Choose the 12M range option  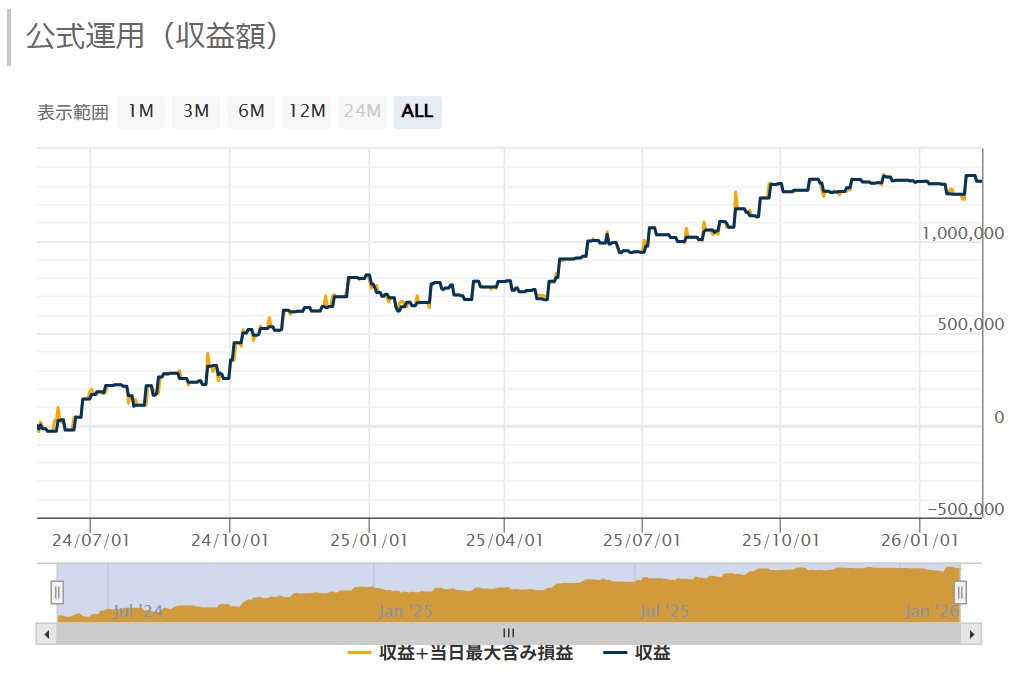coord(306,112)
